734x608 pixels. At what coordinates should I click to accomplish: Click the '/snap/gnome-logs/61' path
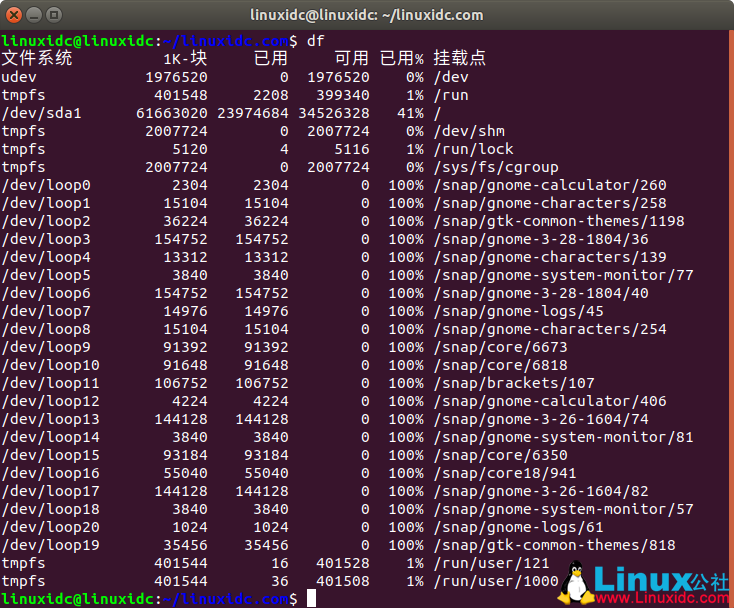(519, 527)
